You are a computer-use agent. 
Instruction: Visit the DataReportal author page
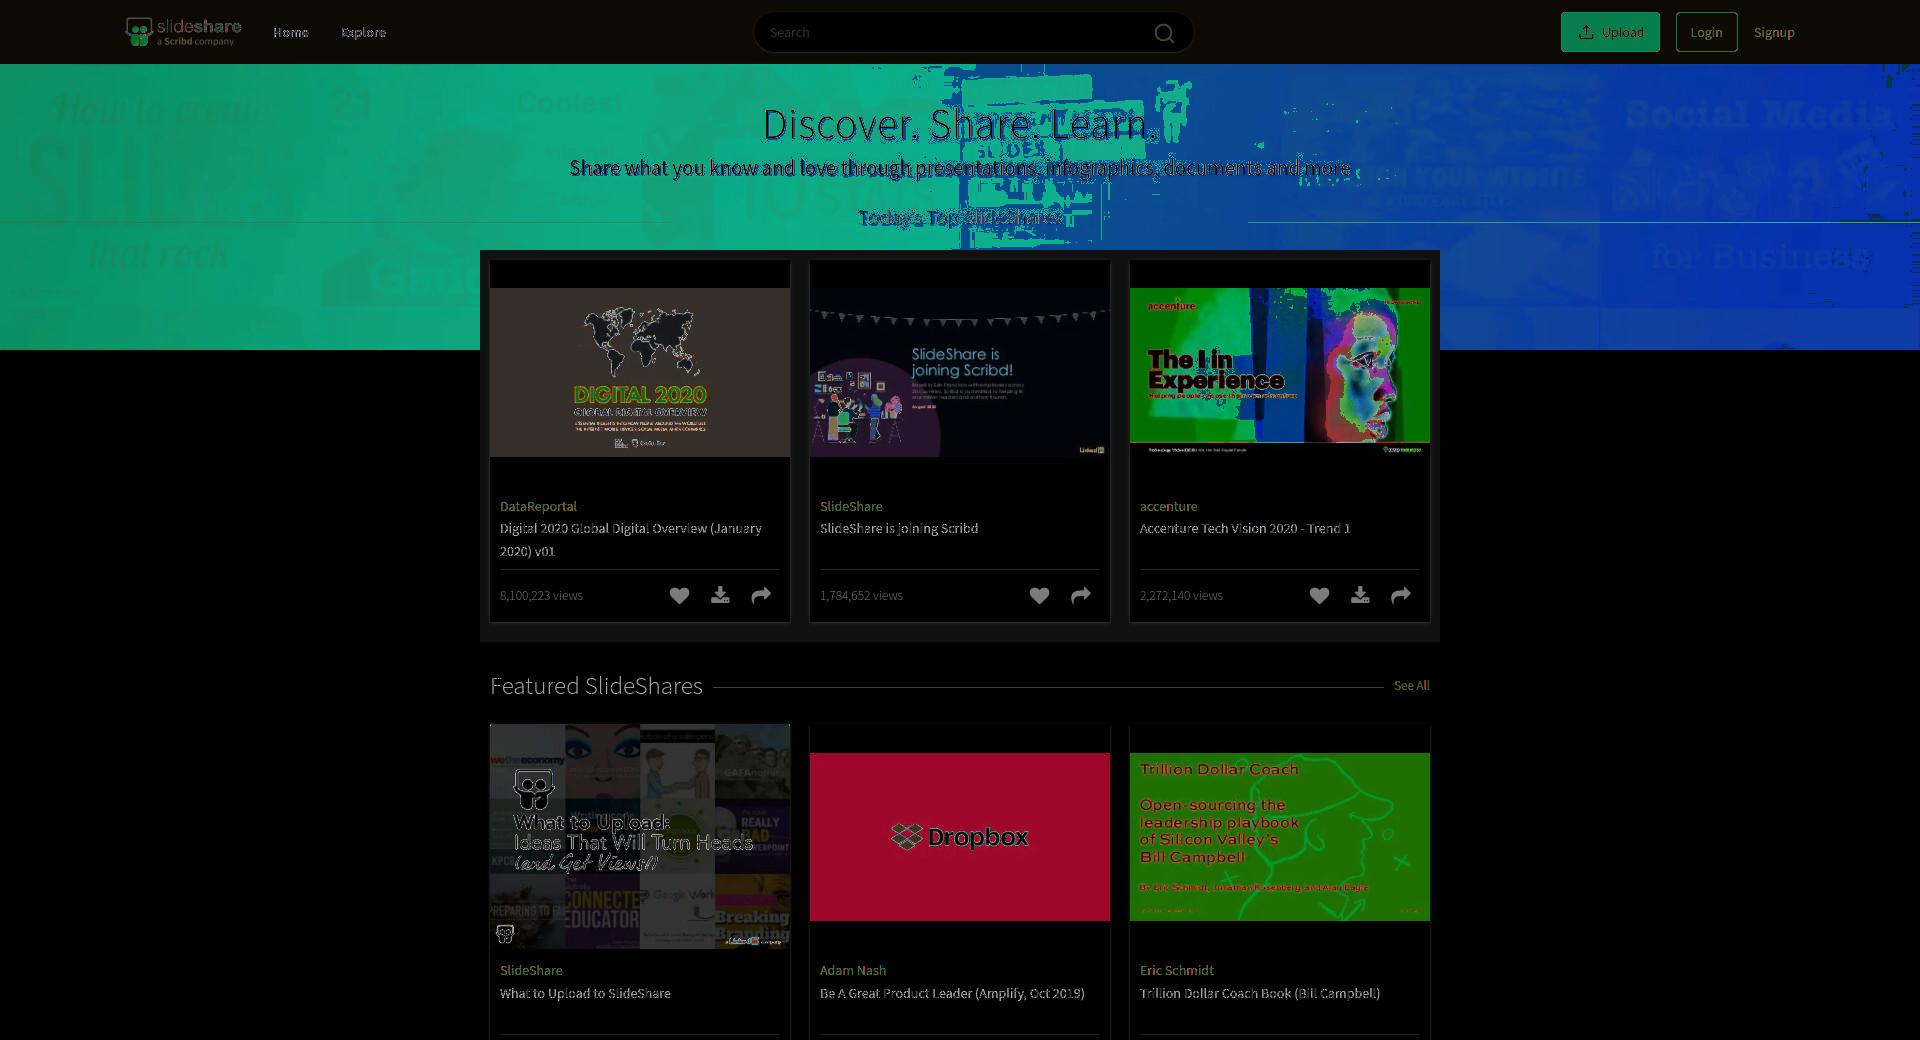[x=538, y=507]
